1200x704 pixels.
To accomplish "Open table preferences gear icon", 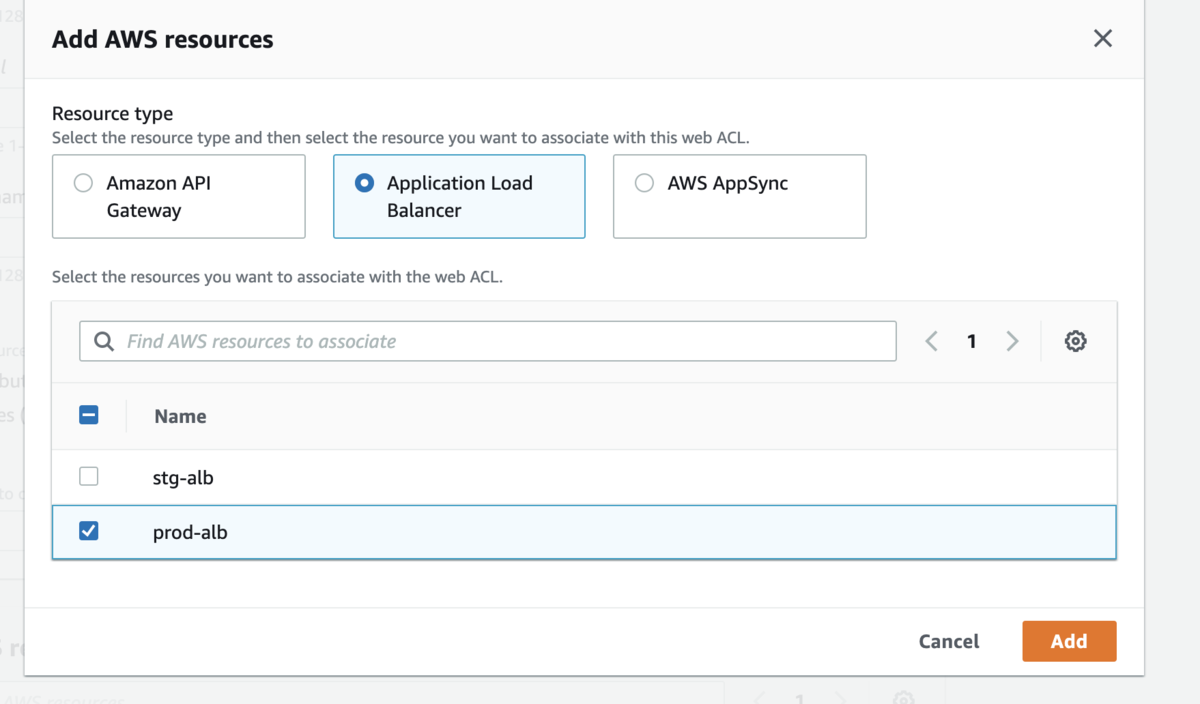I will 1075,341.
